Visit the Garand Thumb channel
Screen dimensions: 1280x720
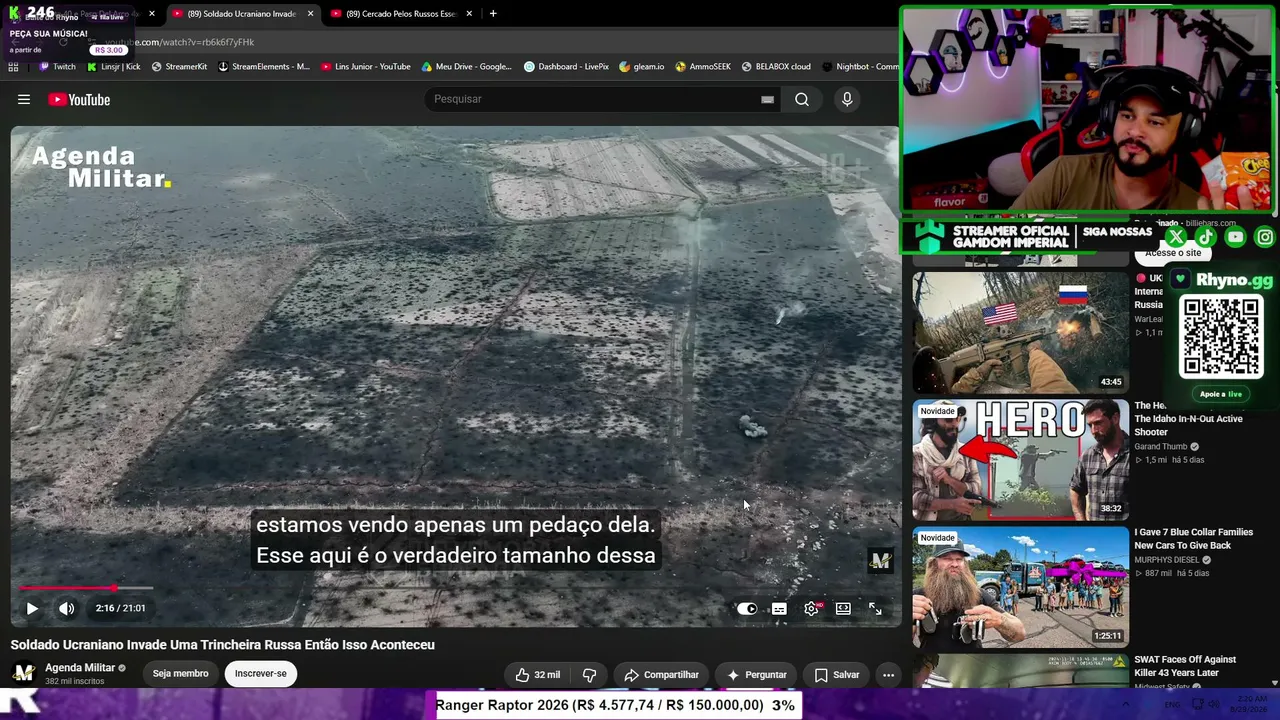point(1160,446)
